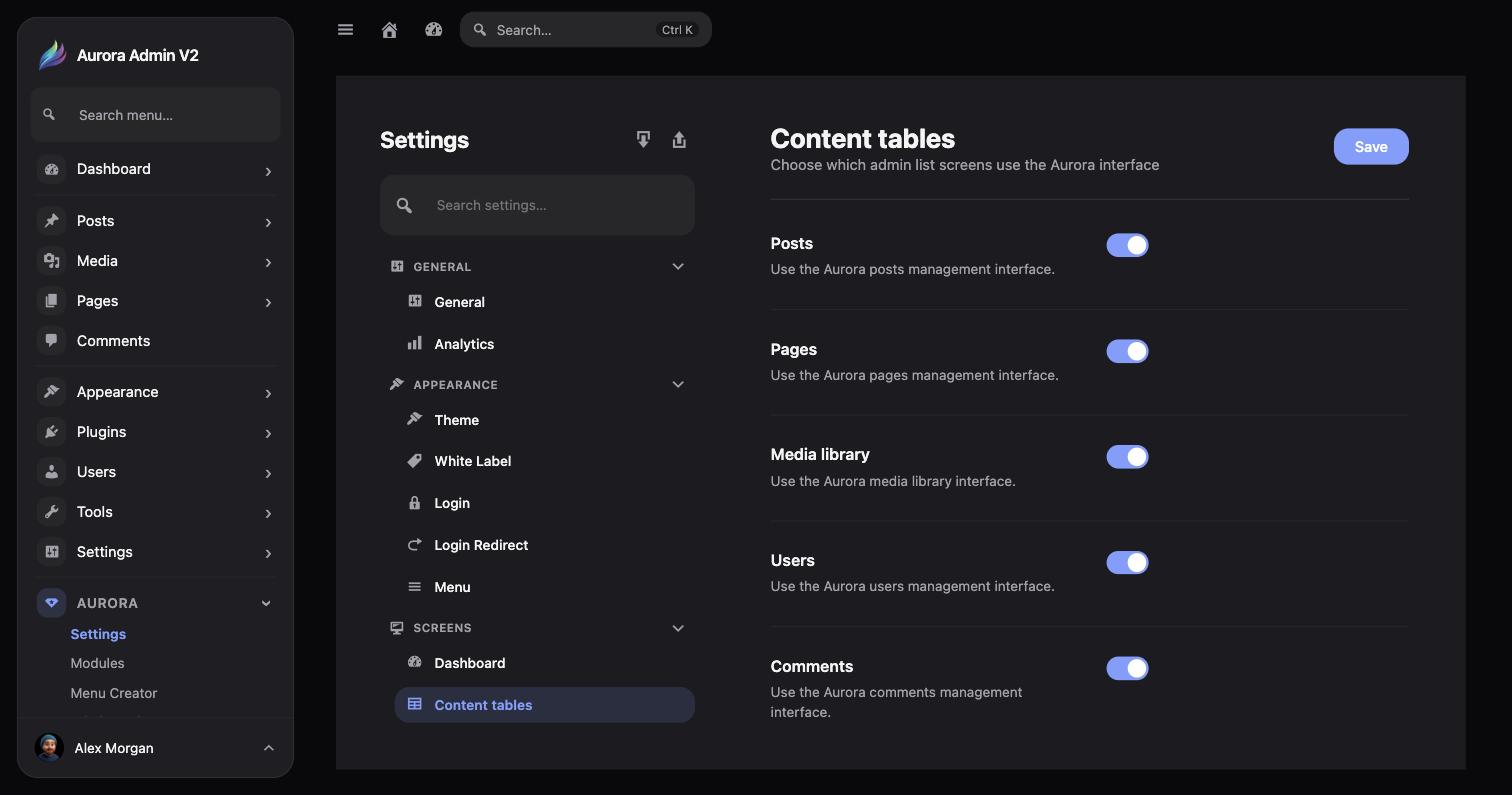
Task: Click the Login lock icon
Action: point(415,503)
